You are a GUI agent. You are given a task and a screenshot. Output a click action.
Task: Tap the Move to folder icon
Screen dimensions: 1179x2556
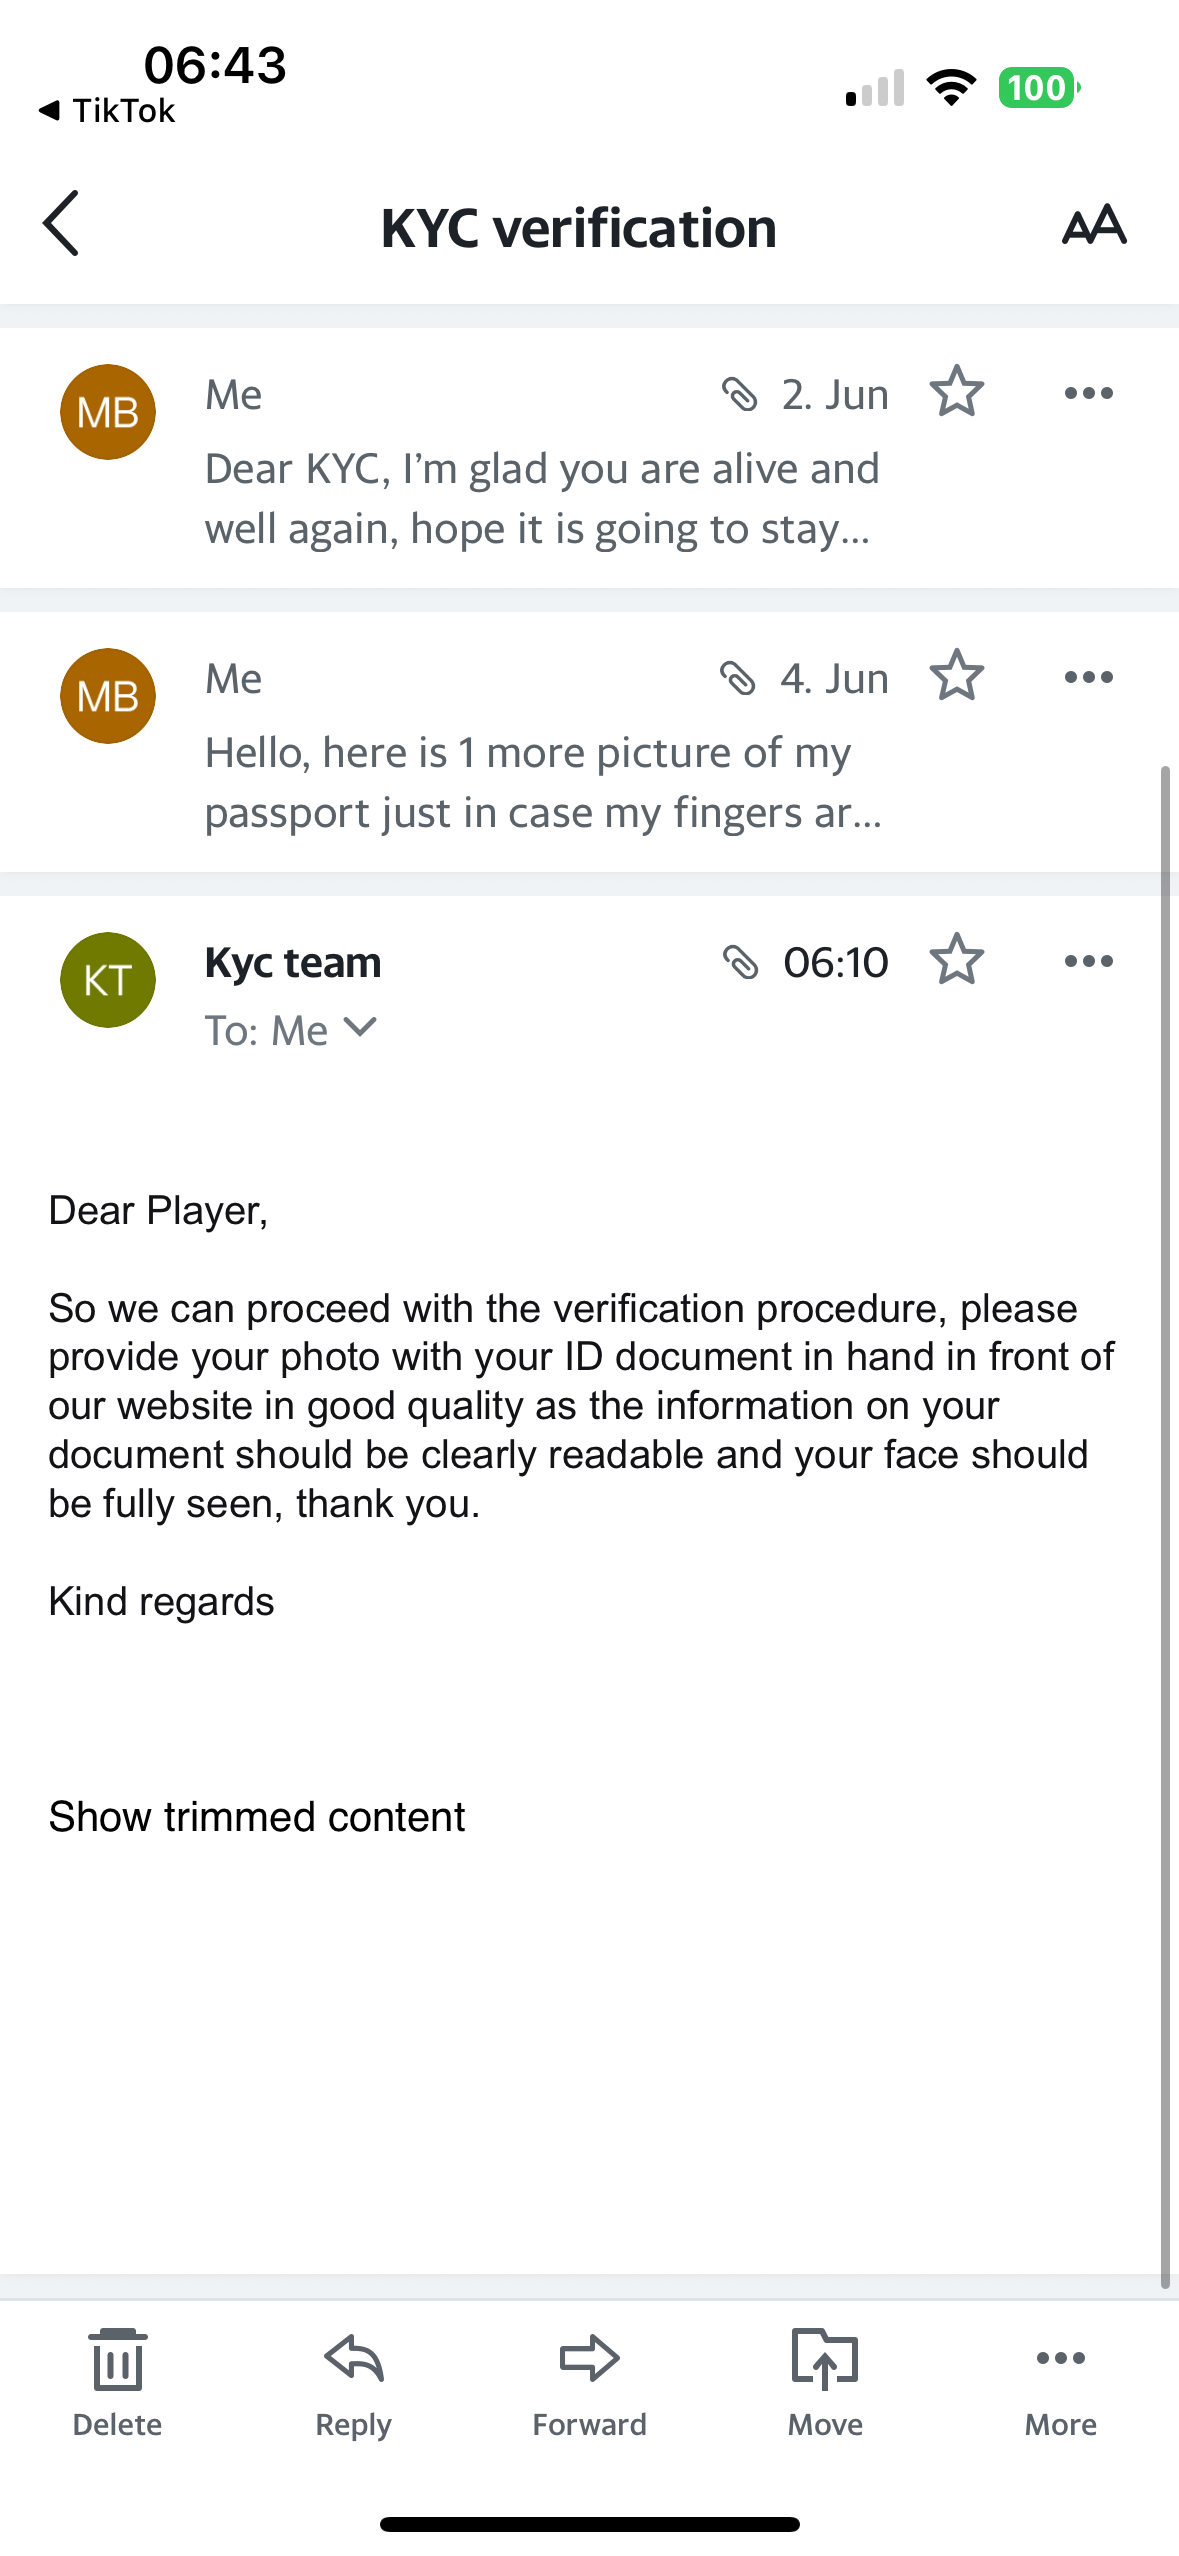(825, 2360)
